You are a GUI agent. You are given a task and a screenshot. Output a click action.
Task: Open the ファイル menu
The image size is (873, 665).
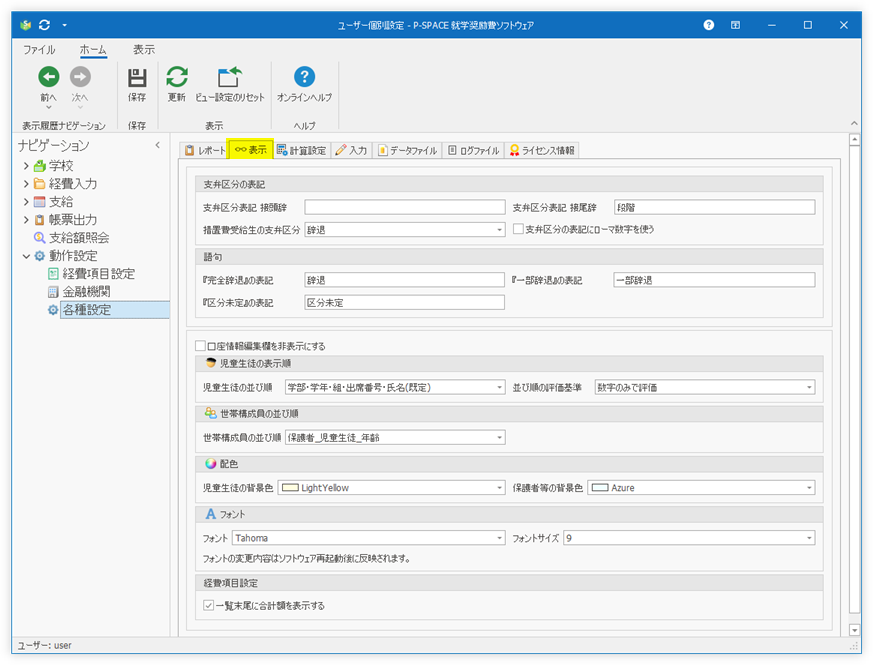point(39,50)
